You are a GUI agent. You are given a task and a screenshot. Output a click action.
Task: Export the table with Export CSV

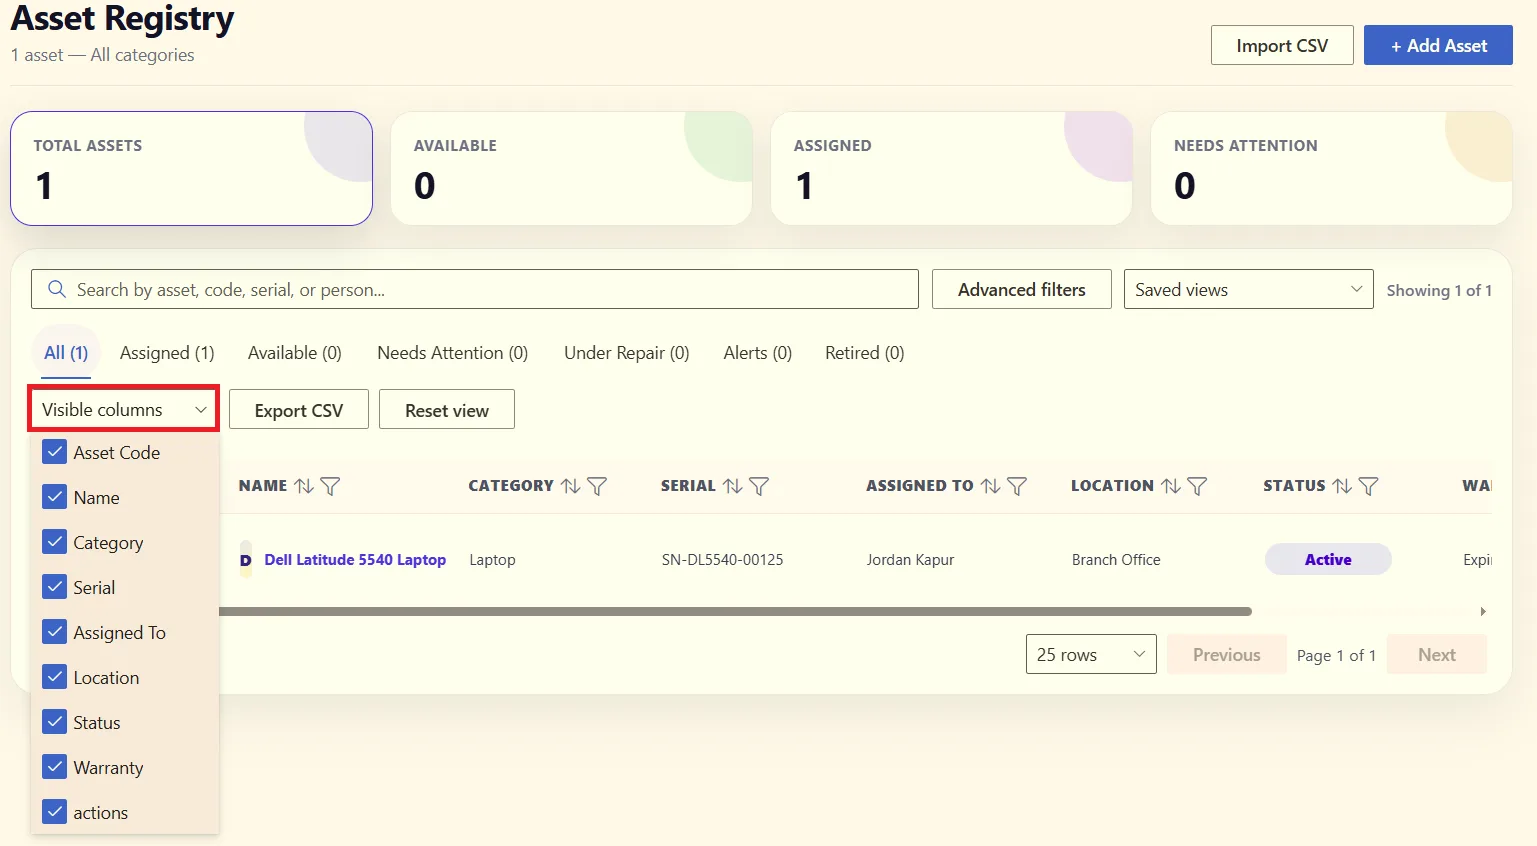click(x=299, y=409)
